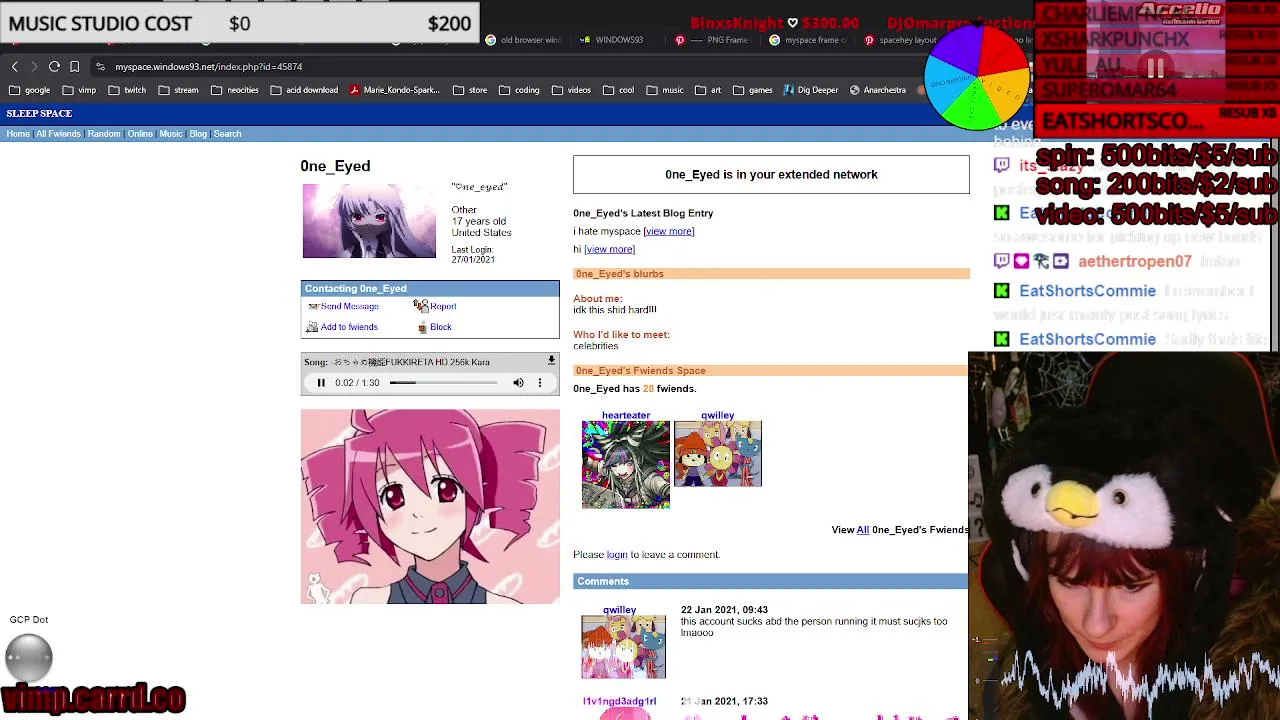This screenshot has height=720, width=1280.
Task: Click the pause icon on stream overlay
Action: click(x=1155, y=69)
